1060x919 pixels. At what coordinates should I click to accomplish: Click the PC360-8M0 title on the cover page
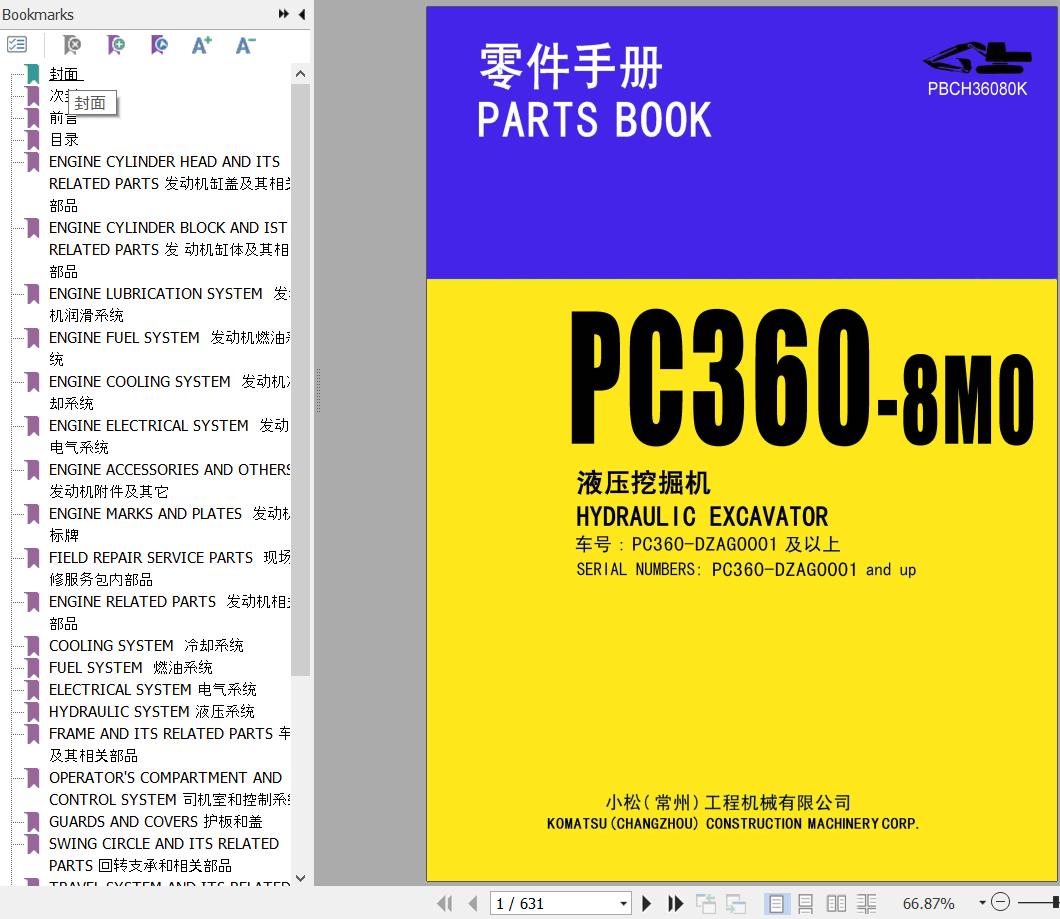802,377
